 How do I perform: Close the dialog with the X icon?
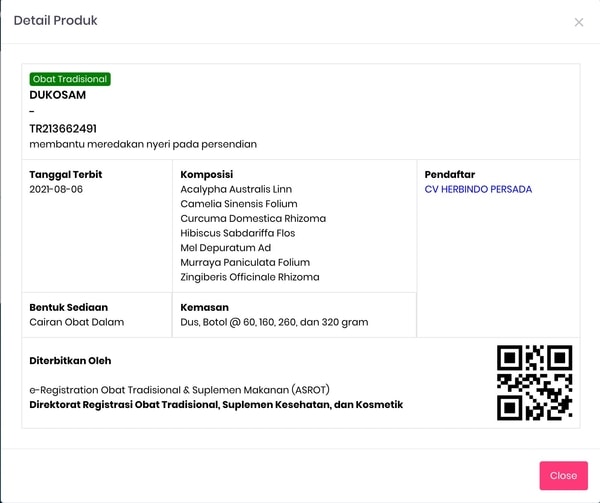click(579, 22)
